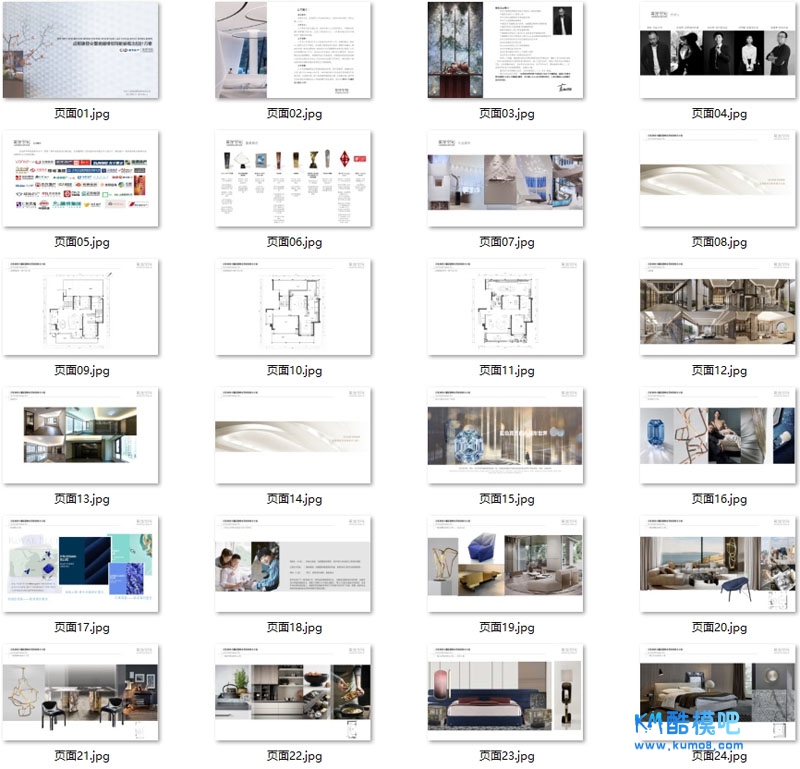The image size is (800, 769).
Task: Select the 页面22.jpg filename label
Action: (294, 756)
